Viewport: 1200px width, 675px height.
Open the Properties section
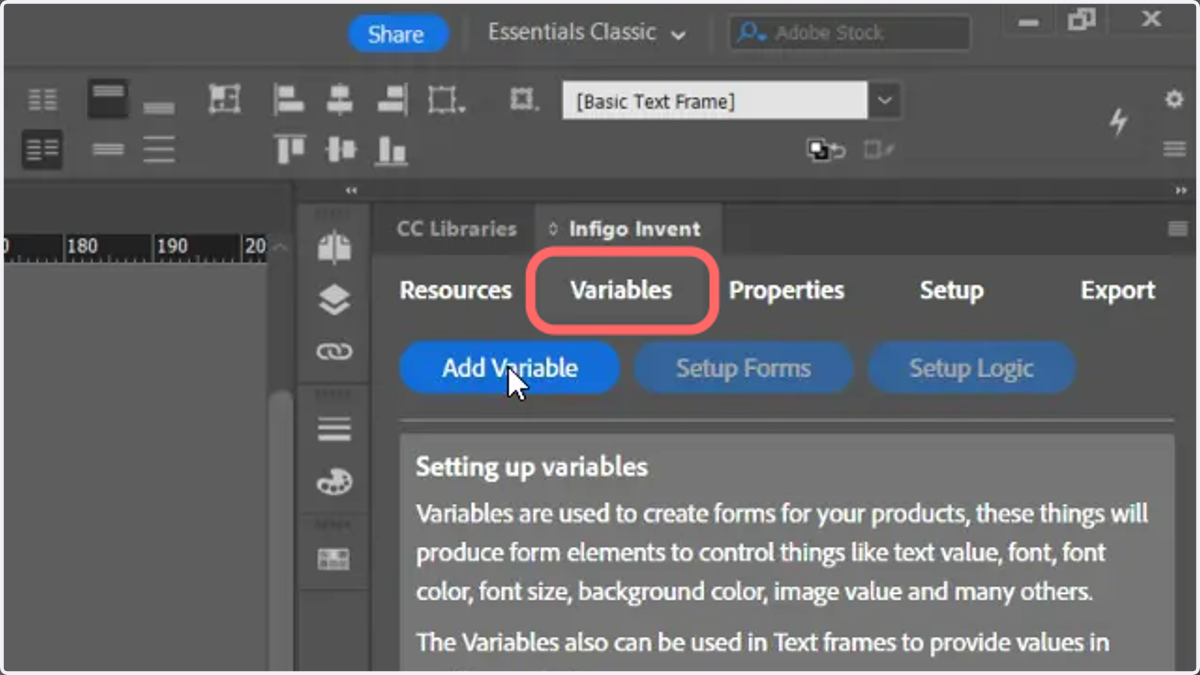coord(786,291)
